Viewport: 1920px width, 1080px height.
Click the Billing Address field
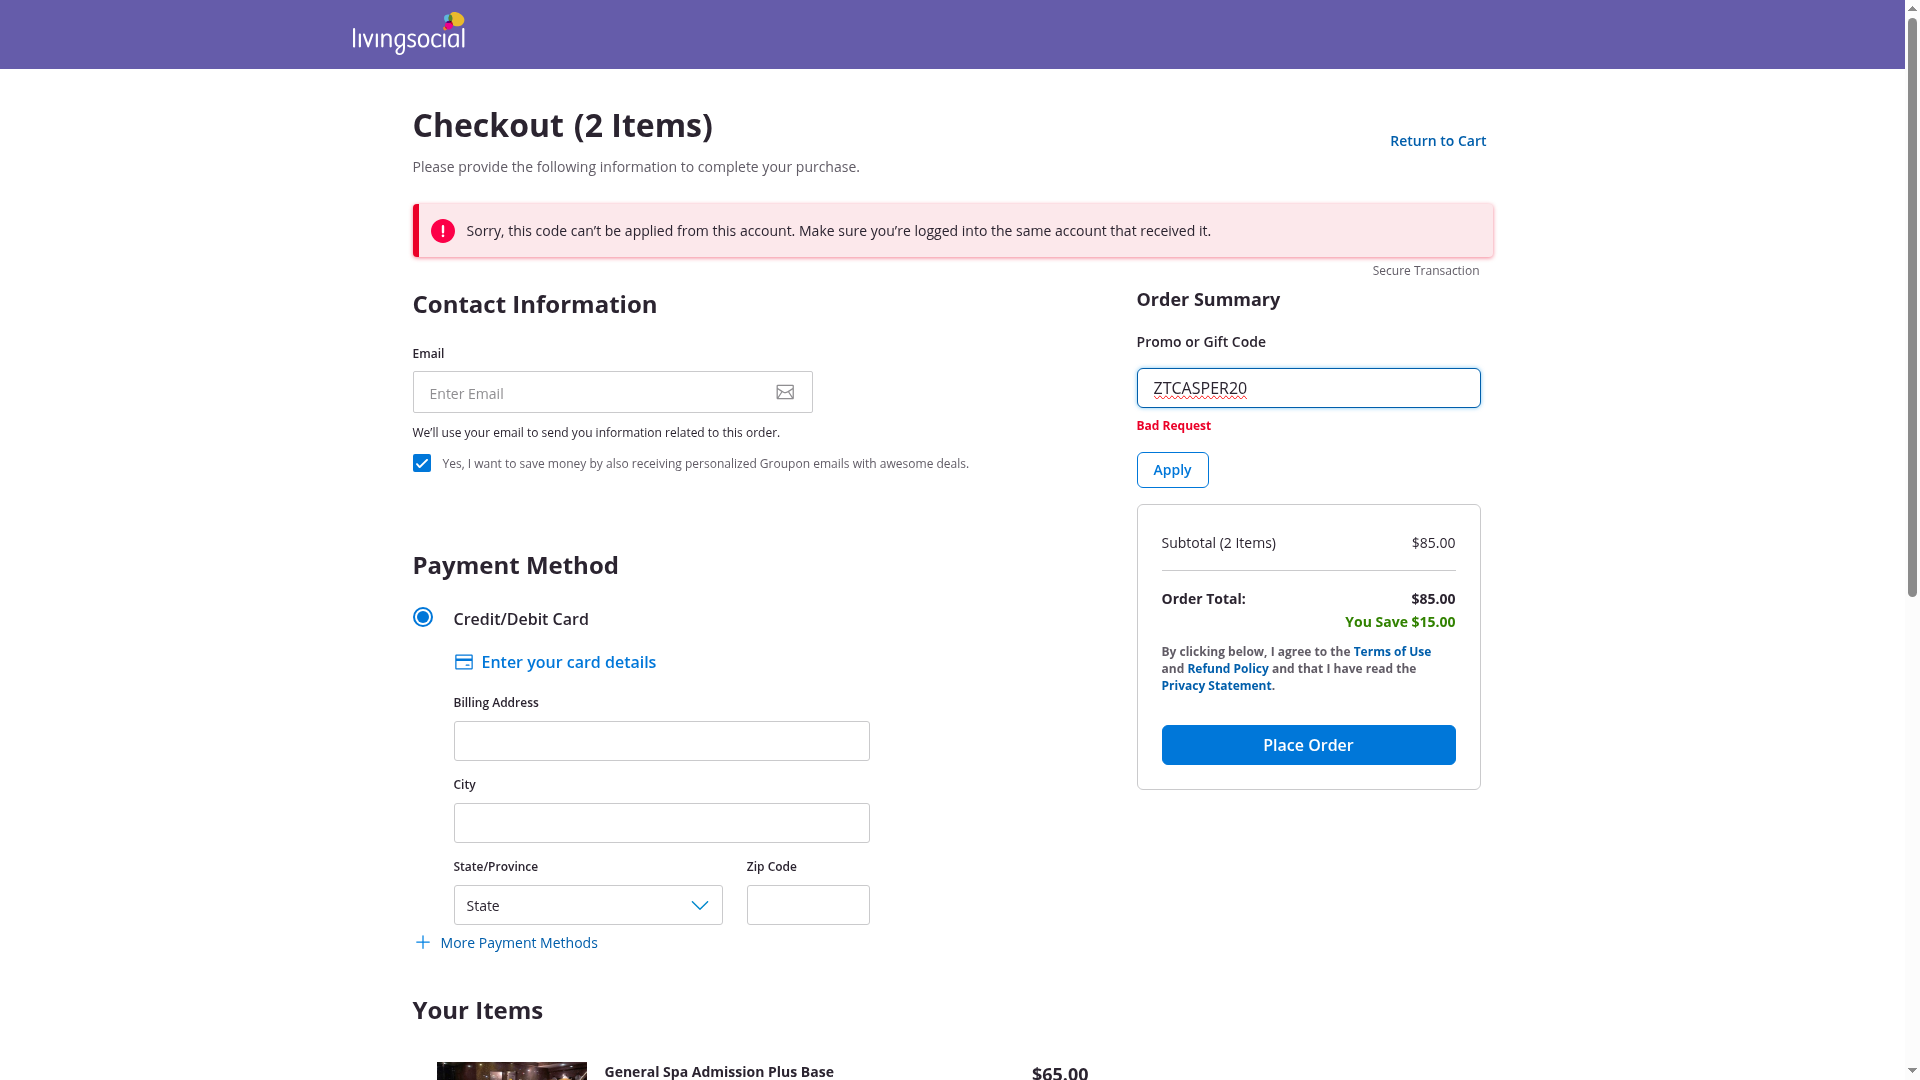click(662, 741)
